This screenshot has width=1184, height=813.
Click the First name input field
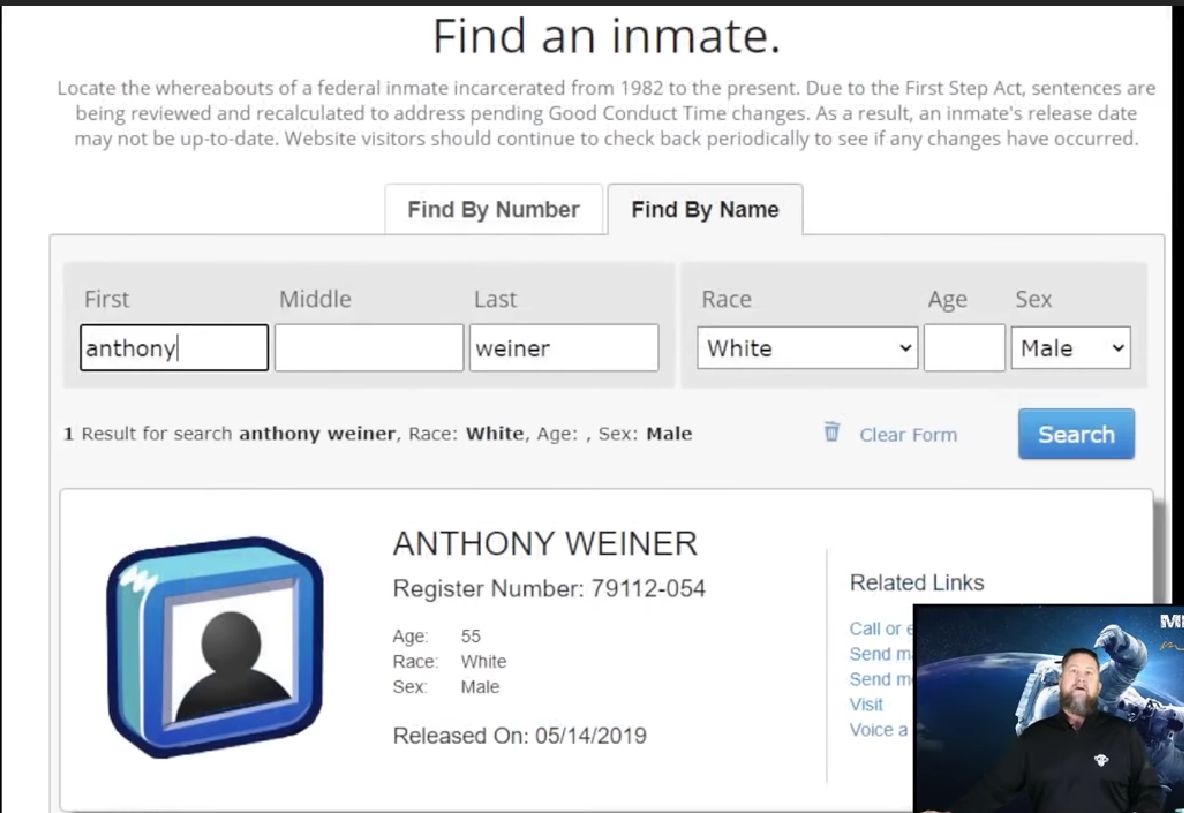[x=174, y=347]
